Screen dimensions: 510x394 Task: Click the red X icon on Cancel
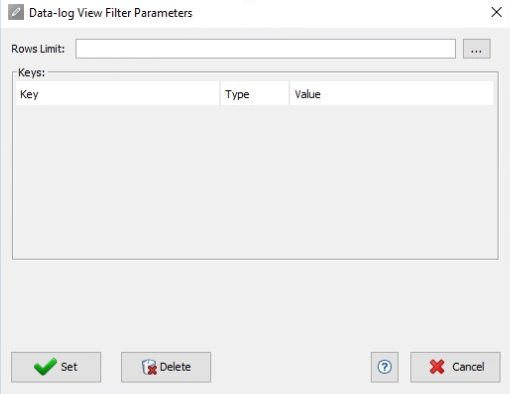(437, 367)
